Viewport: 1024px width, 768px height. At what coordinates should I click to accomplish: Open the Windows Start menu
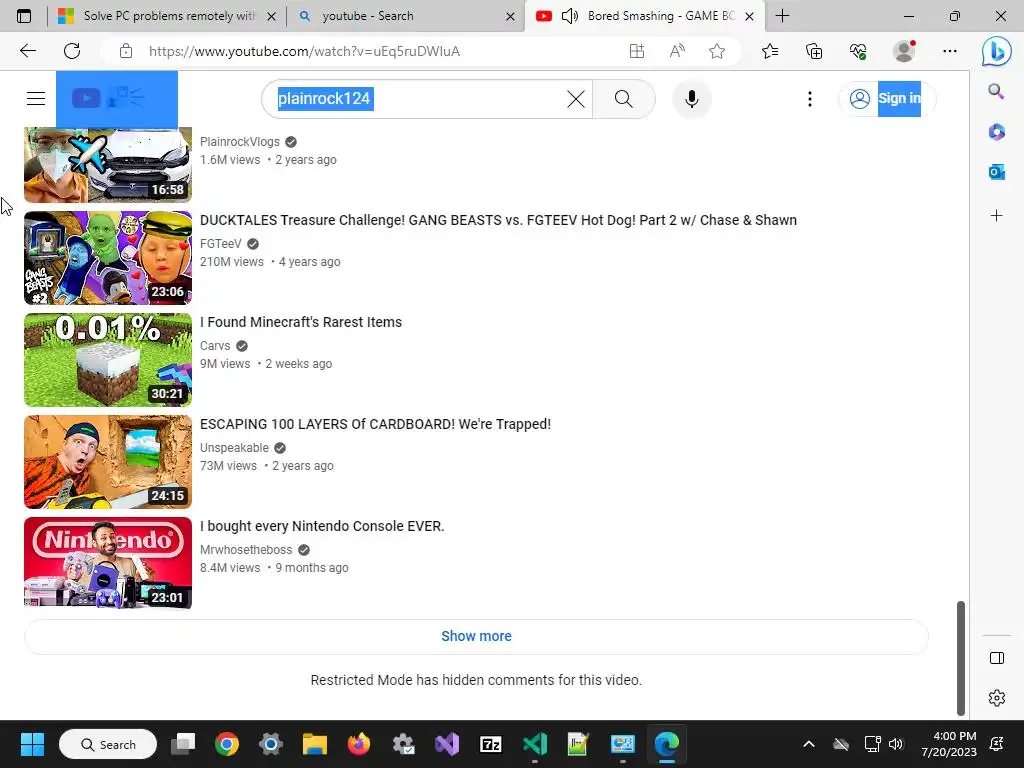click(32, 744)
